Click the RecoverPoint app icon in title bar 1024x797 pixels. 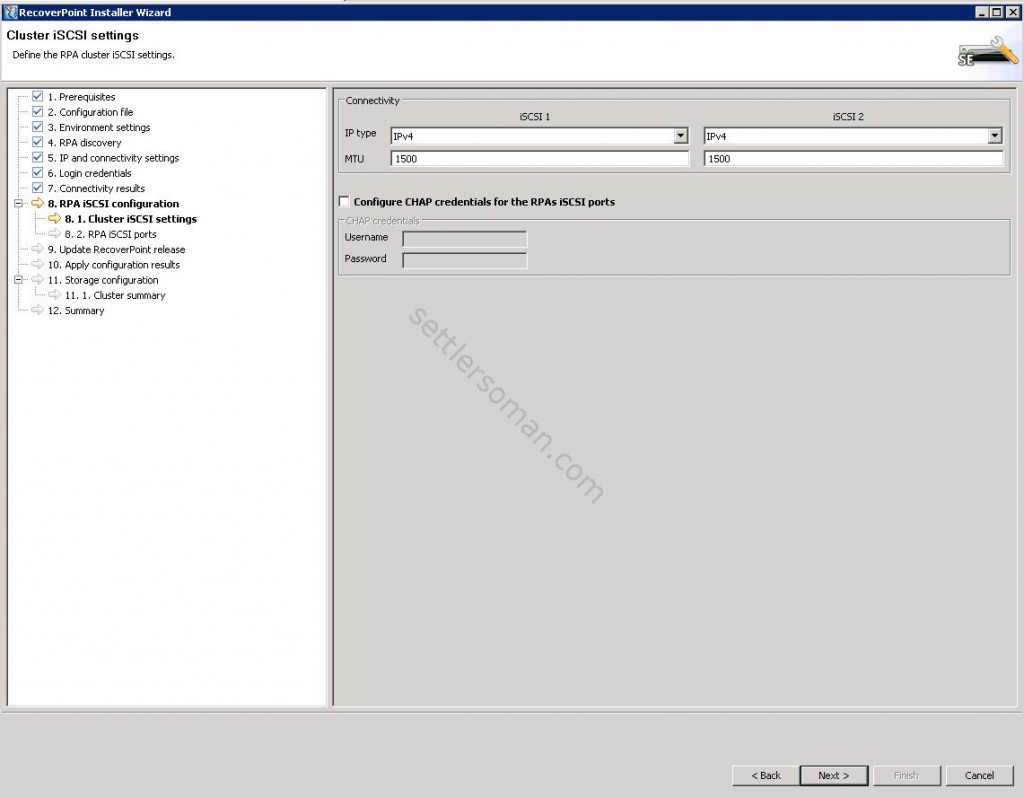tap(10, 12)
